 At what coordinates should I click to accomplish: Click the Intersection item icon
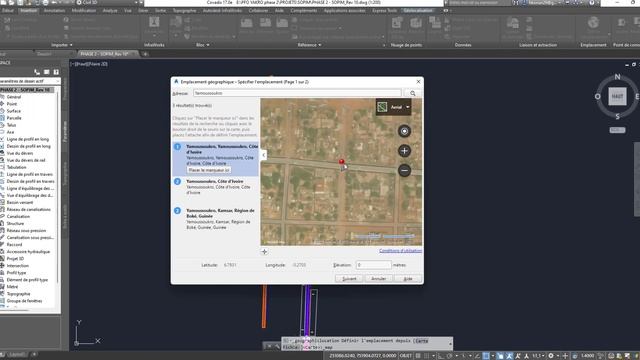(x=2, y=266)
